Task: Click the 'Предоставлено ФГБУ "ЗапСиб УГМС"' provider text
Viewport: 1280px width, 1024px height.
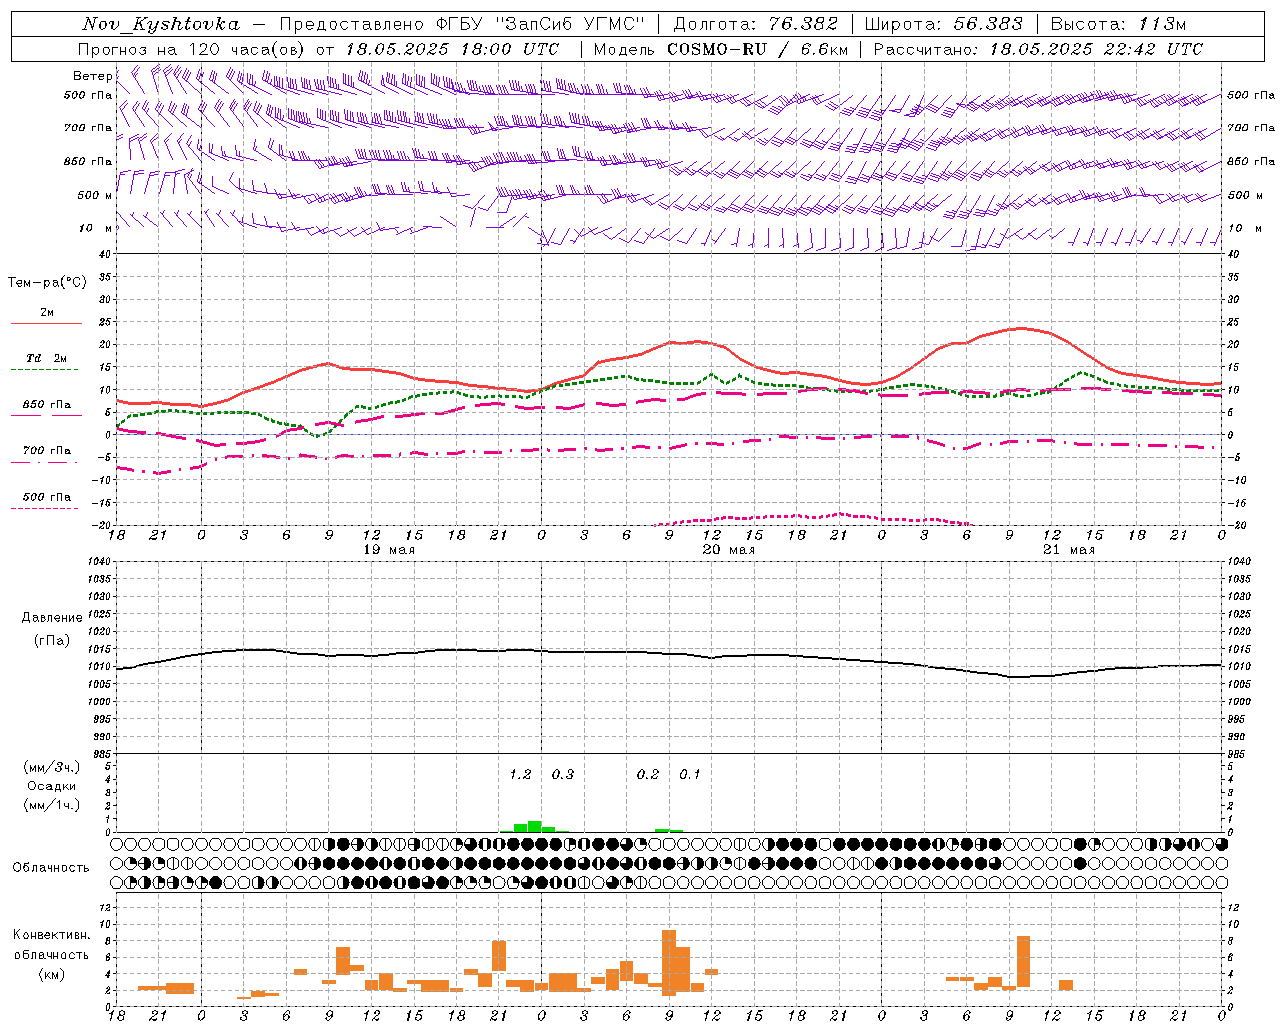Action: point(462,24)
